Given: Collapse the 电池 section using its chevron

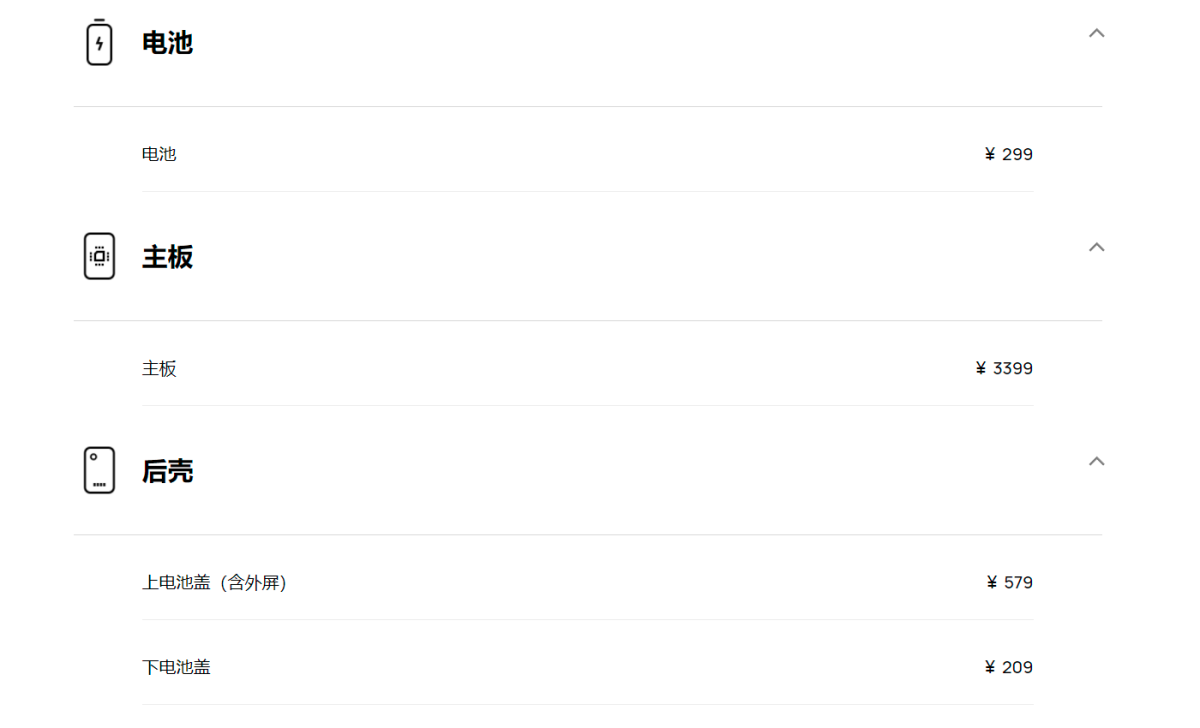Looking at the screenshot, I should [1096, 33].
